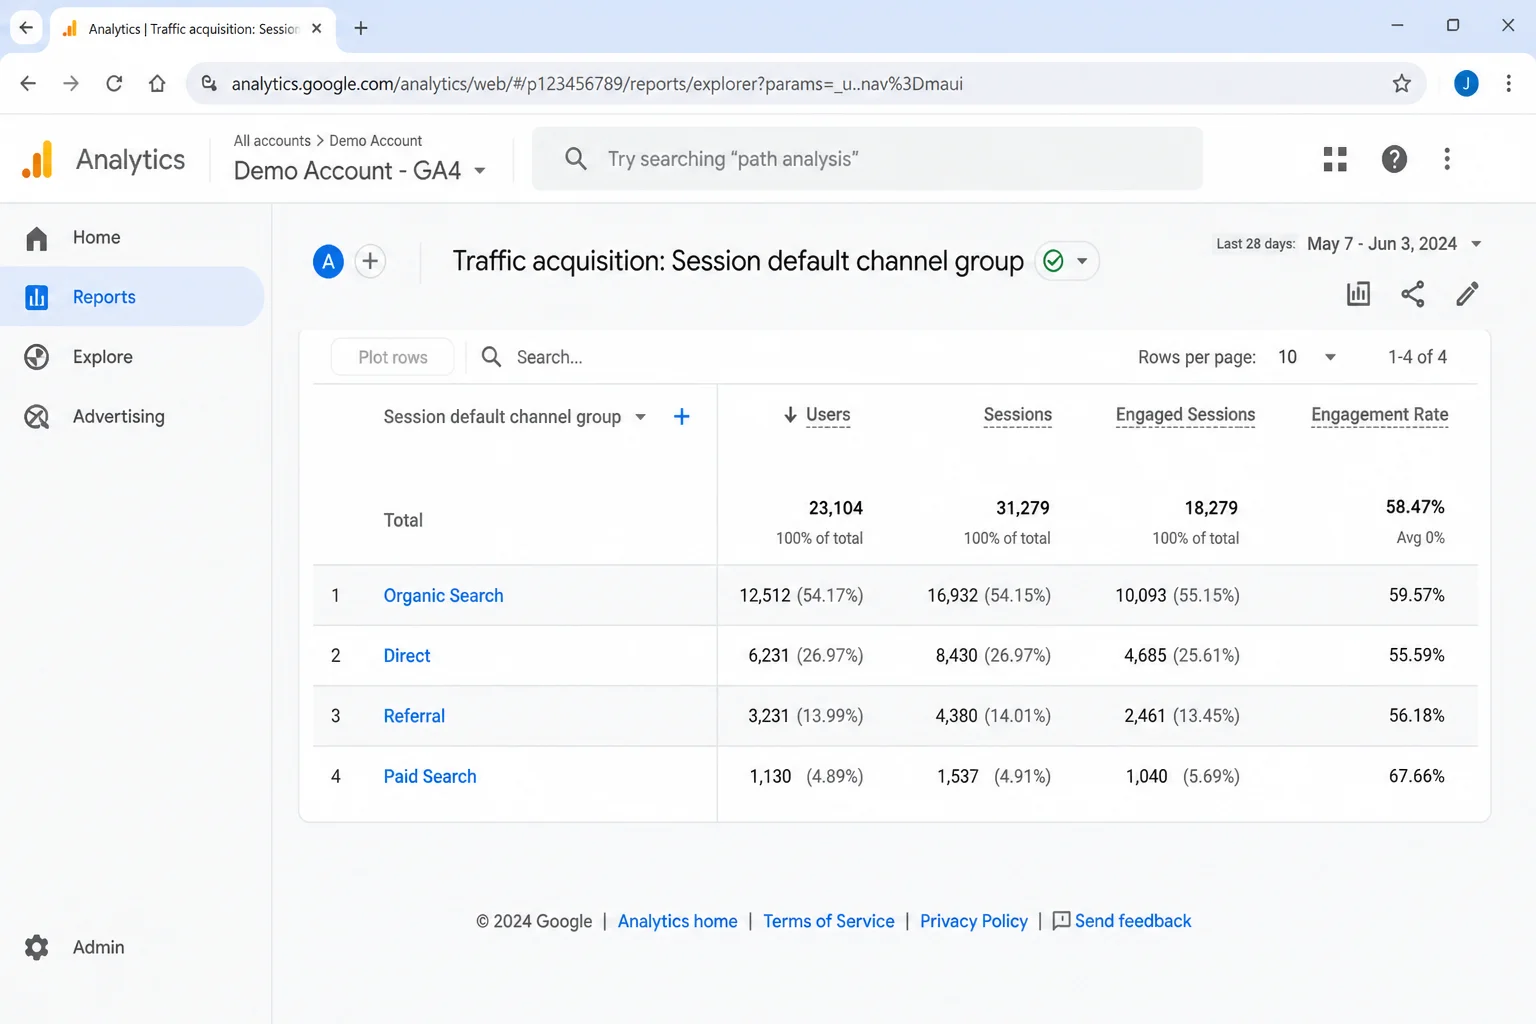Click the 1-4 of 4 pagination text
This screenshot has width=1536, height=1024.
(1417, 357)
